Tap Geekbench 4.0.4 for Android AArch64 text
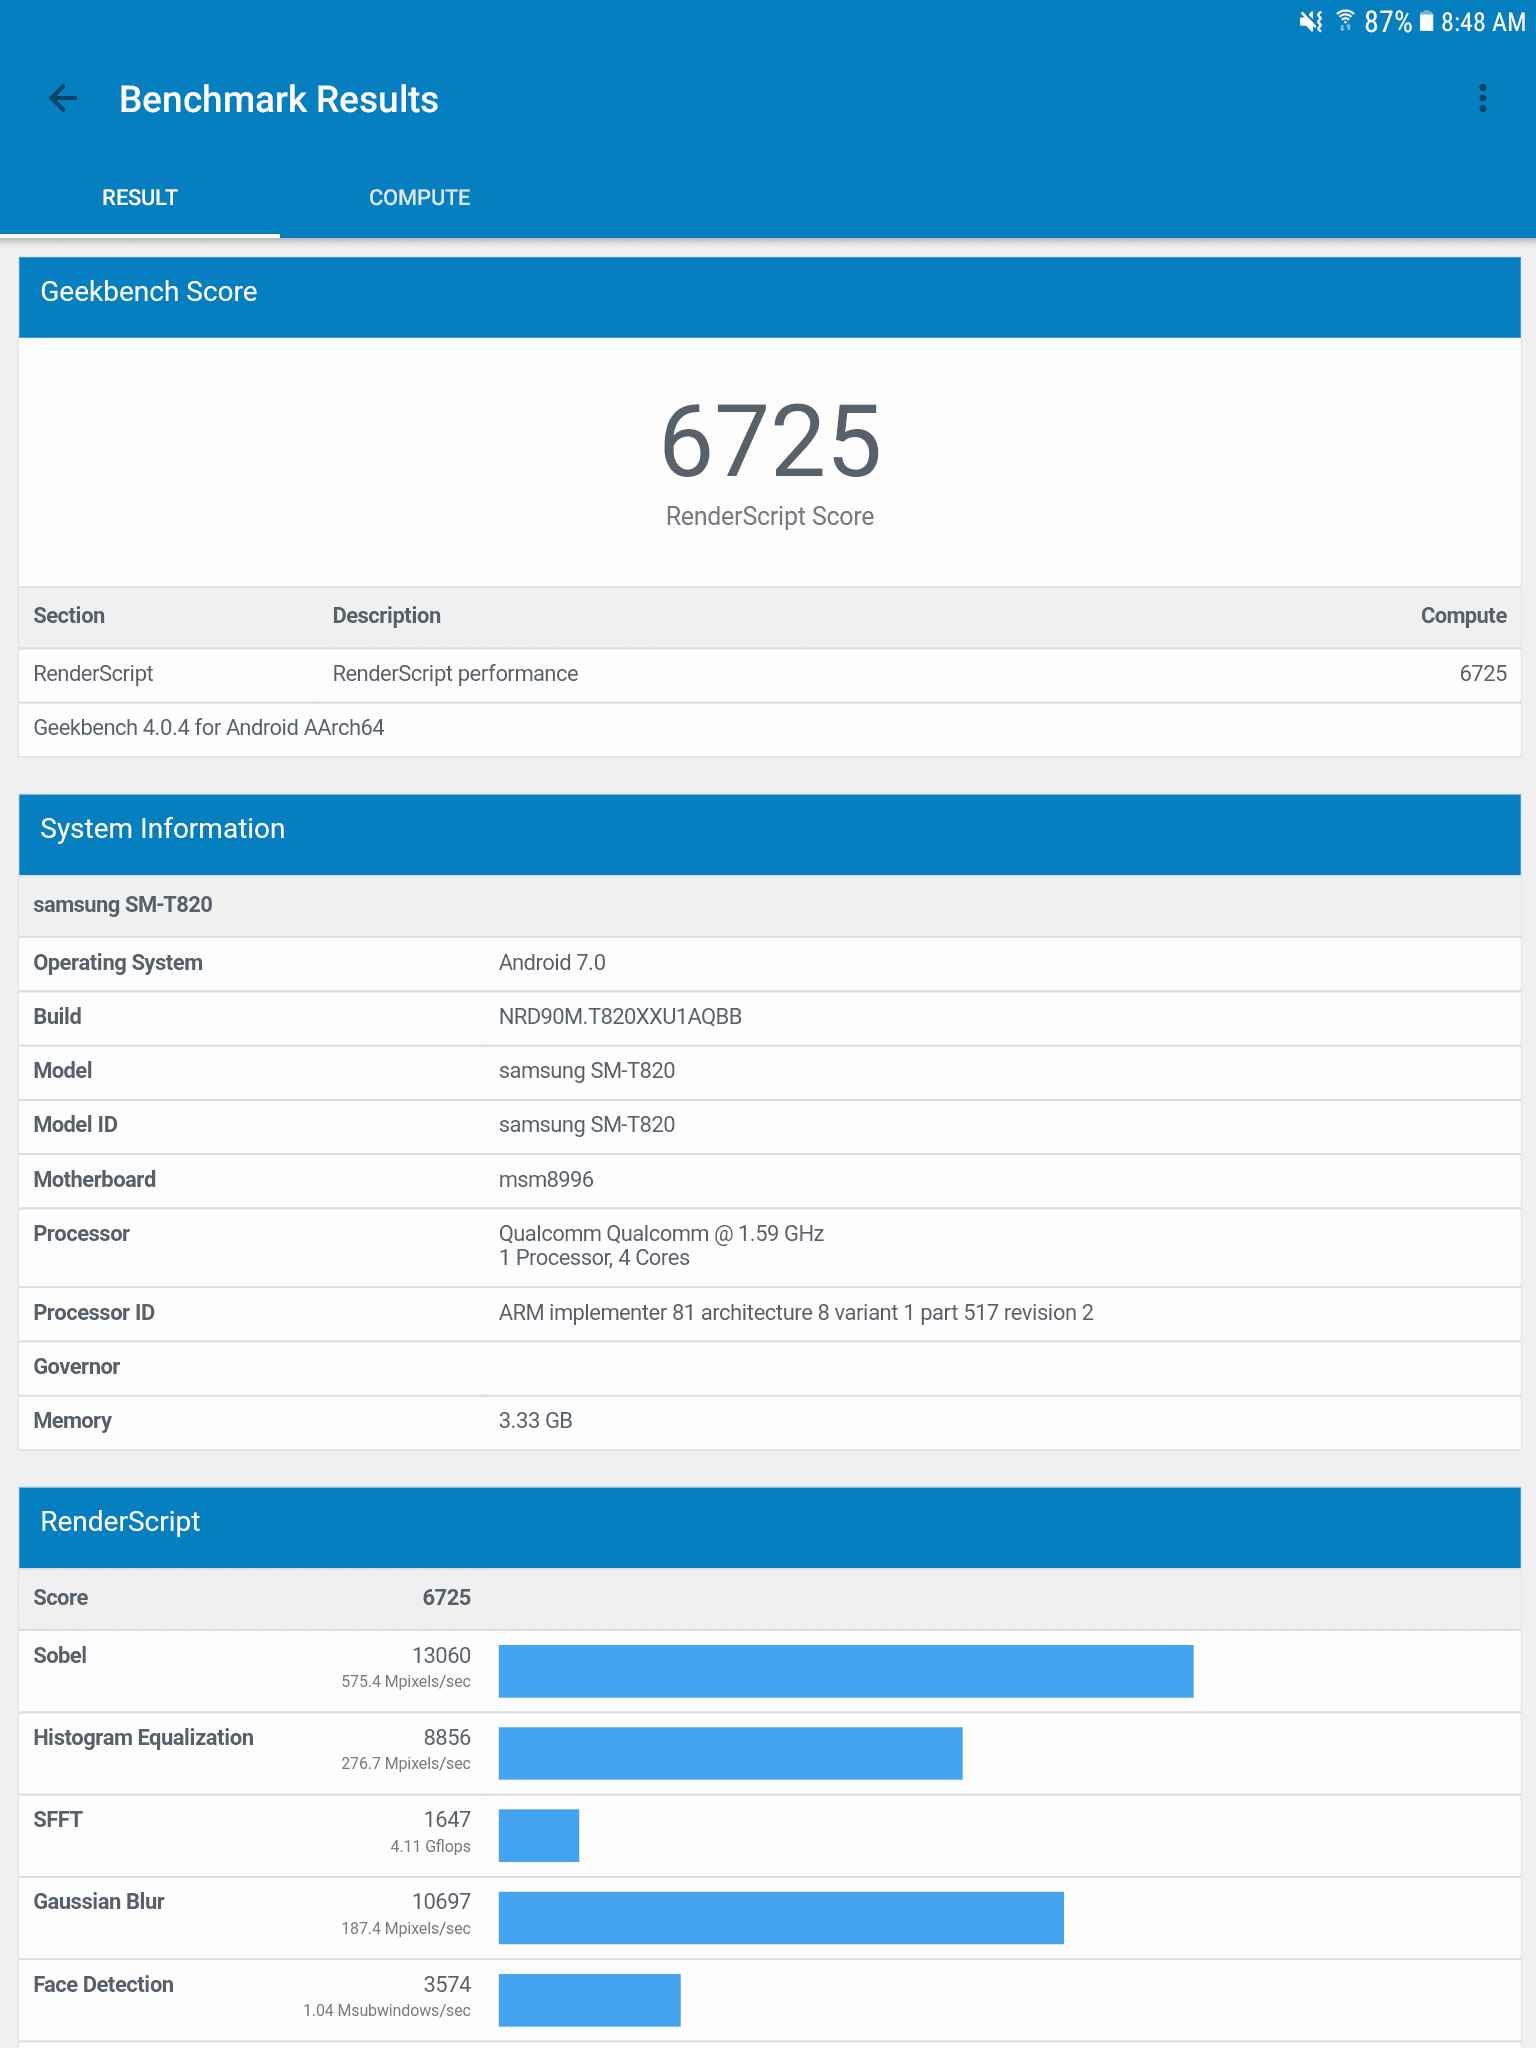The height and width of the screenshot is (2048, 1536). [x=209, y=728]
